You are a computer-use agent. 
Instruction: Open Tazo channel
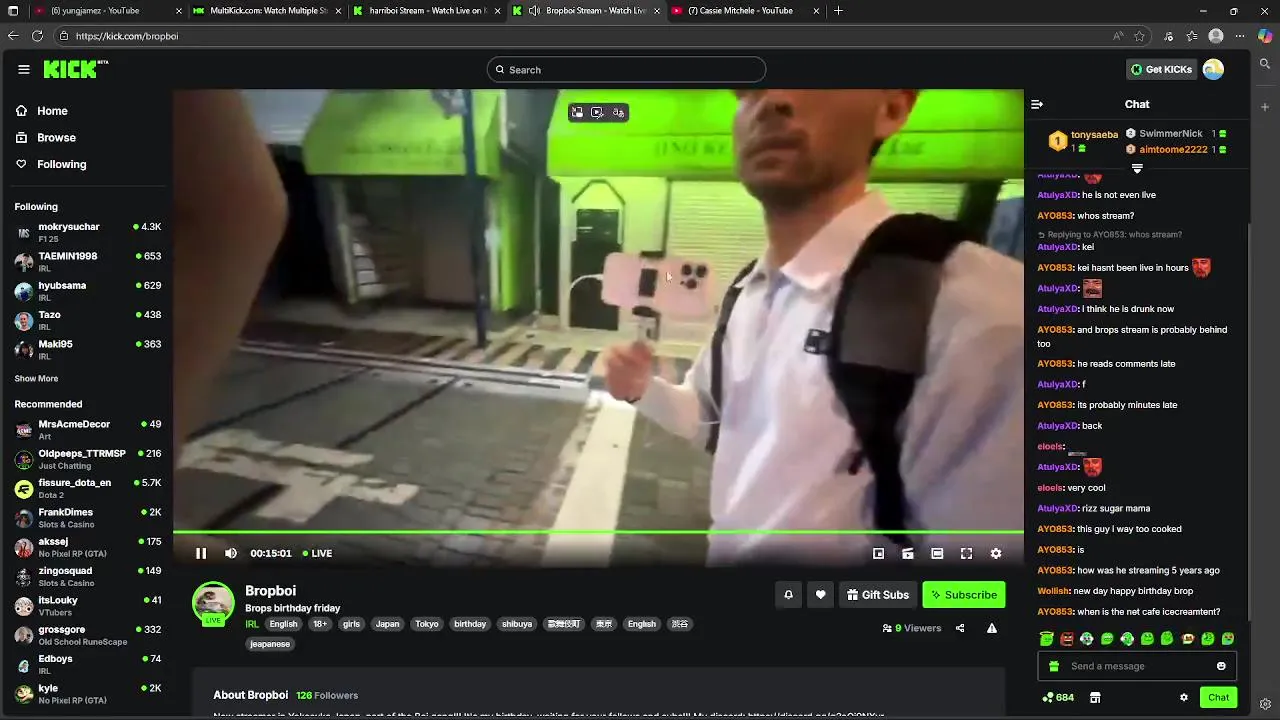[88, 320]
